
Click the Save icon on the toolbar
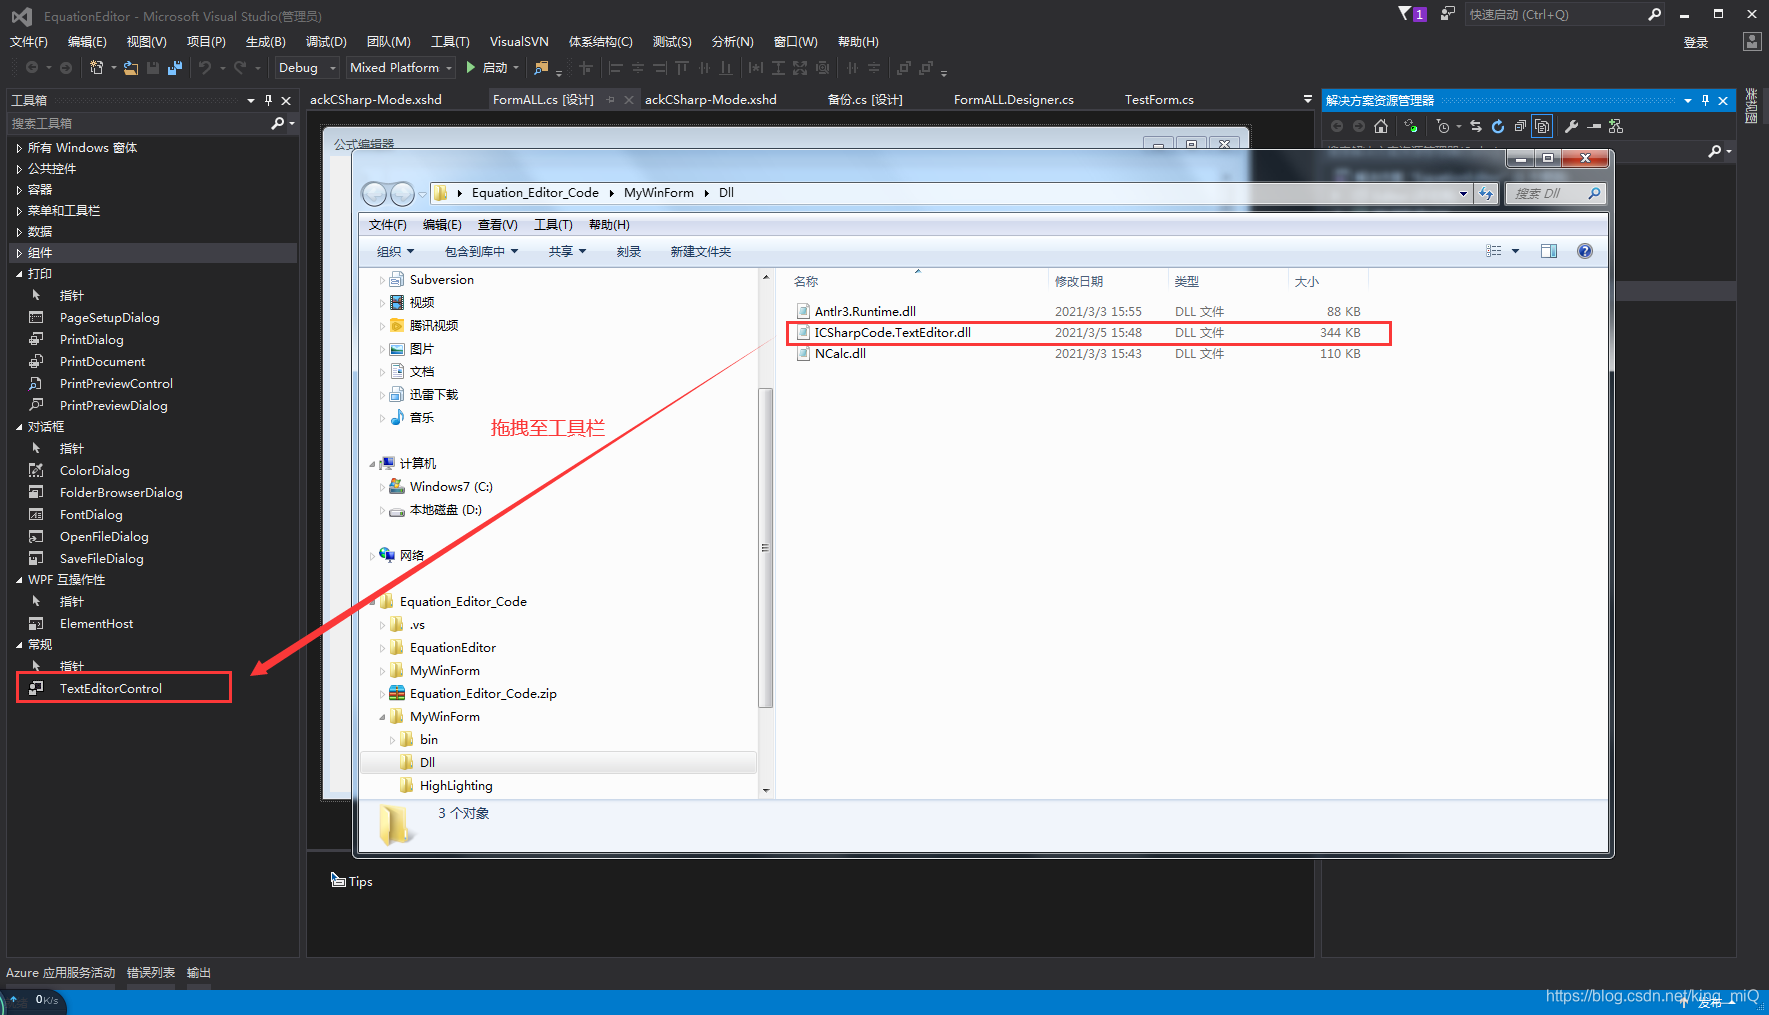(152, 67)
